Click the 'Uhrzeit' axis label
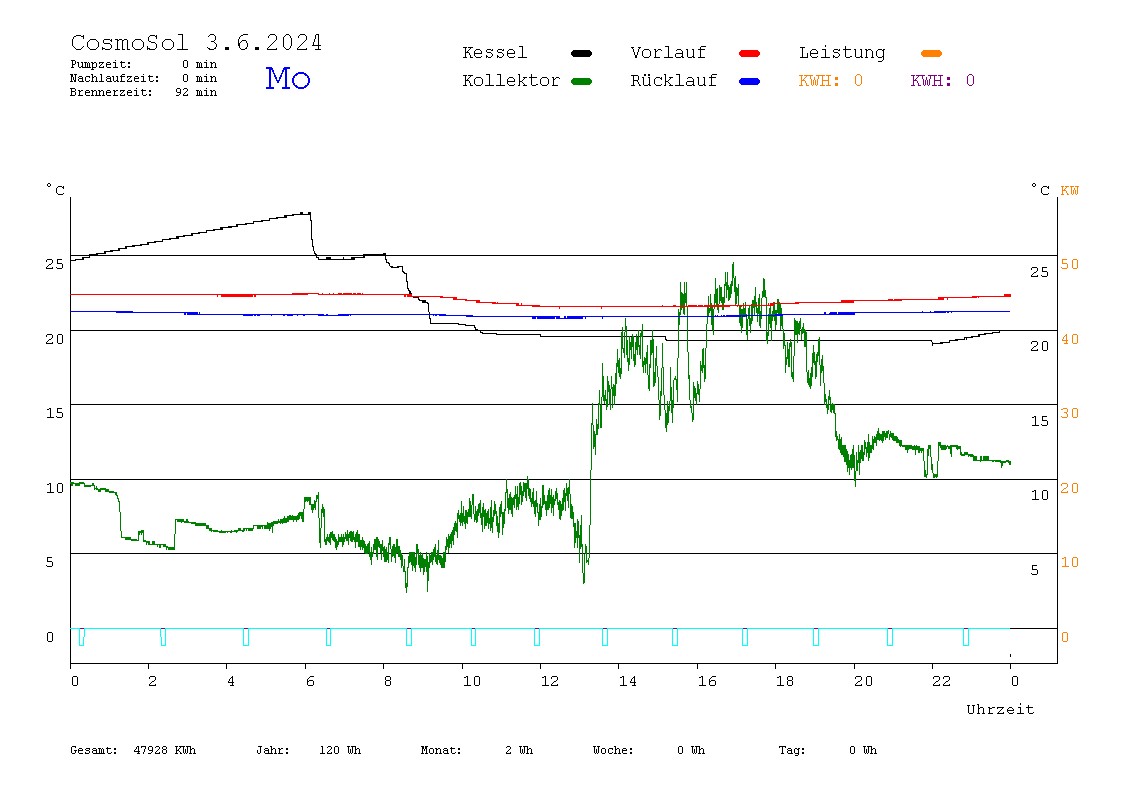 [1000, 709]
